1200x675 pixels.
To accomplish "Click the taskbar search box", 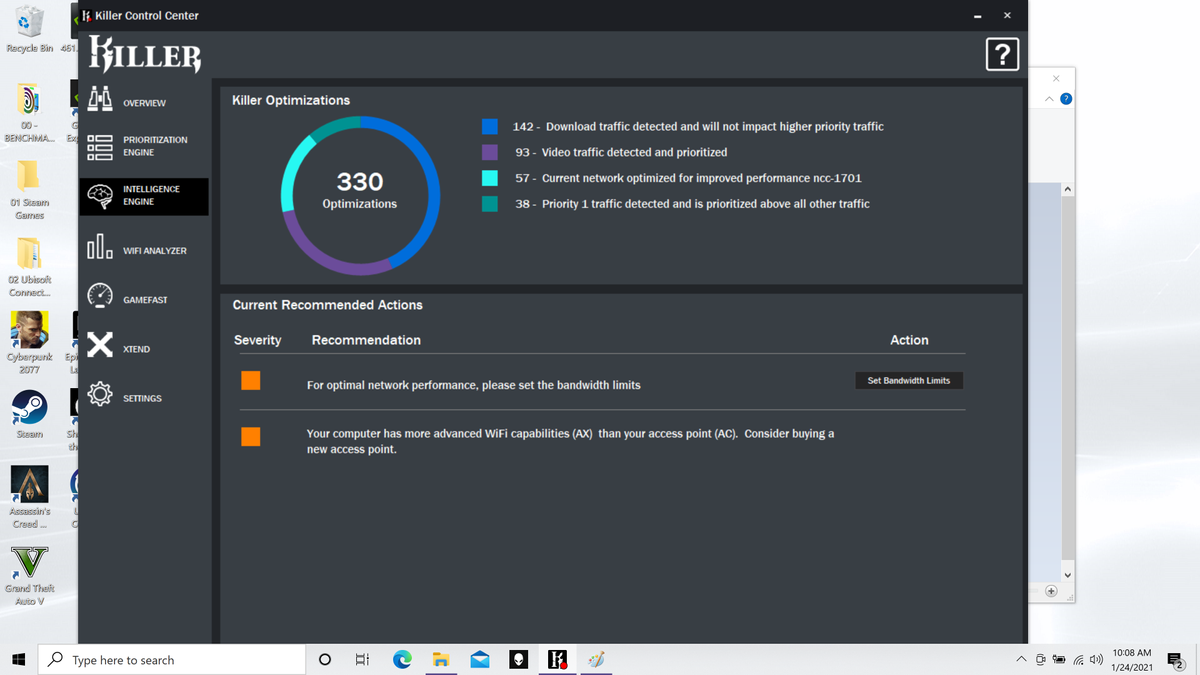I will point(172,659).
